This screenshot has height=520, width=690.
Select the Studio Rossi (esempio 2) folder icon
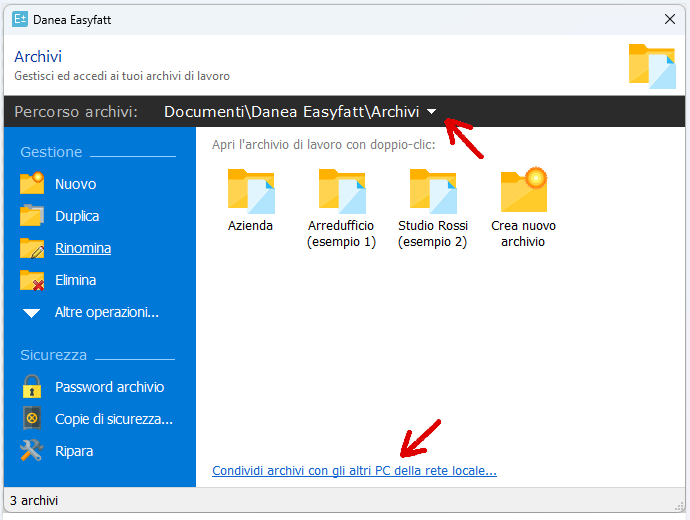tap(433, 191)
